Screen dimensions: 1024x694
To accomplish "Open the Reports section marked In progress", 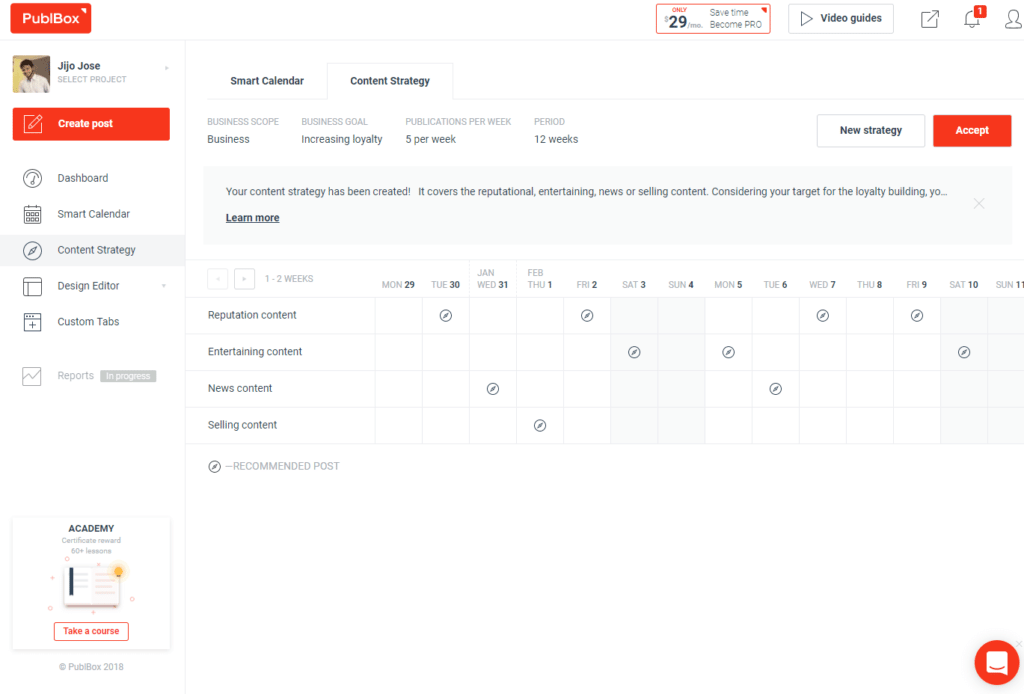I will pyautogui.click(x=75, y=375).
